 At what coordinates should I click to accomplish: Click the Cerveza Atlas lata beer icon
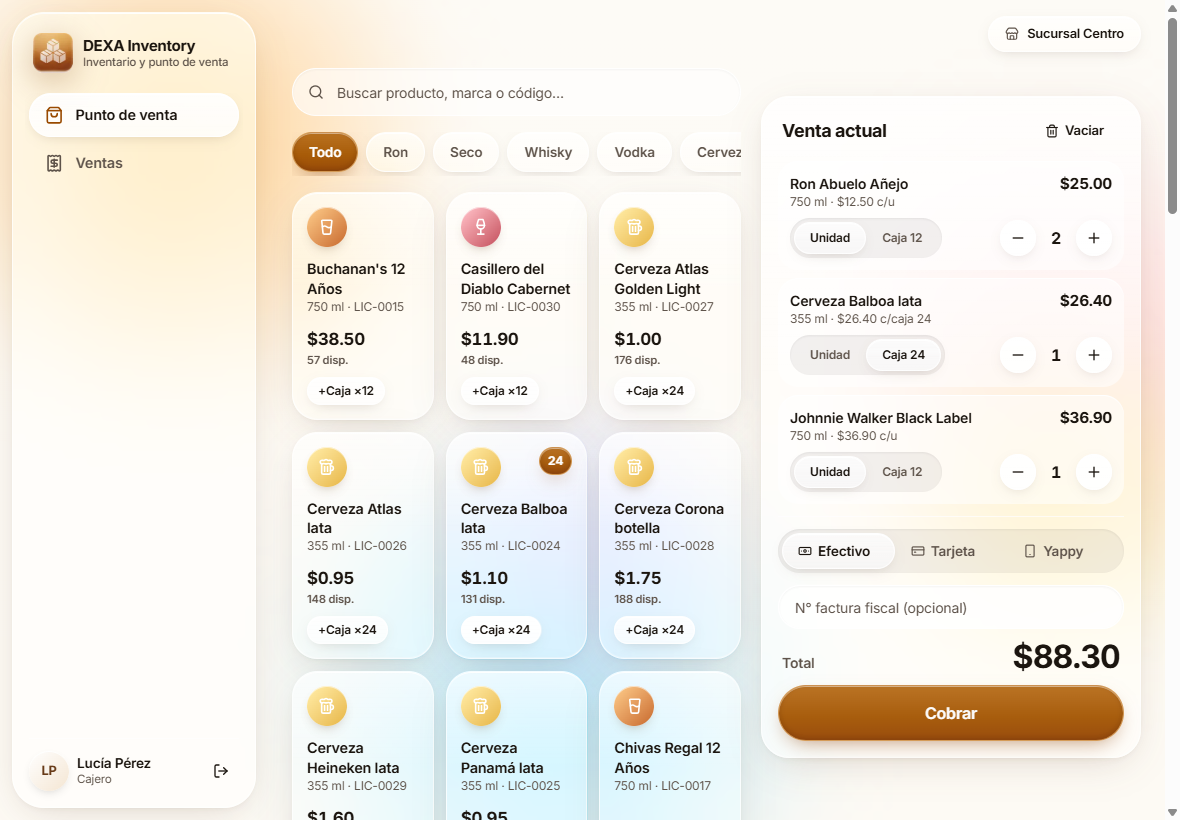coord(327,467)
